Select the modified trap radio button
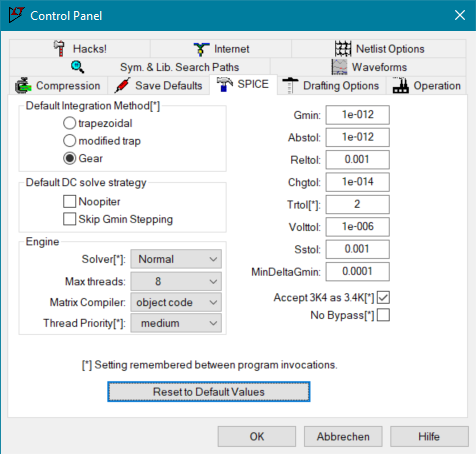This screenshot has width=476, height=454. point(69,141)
